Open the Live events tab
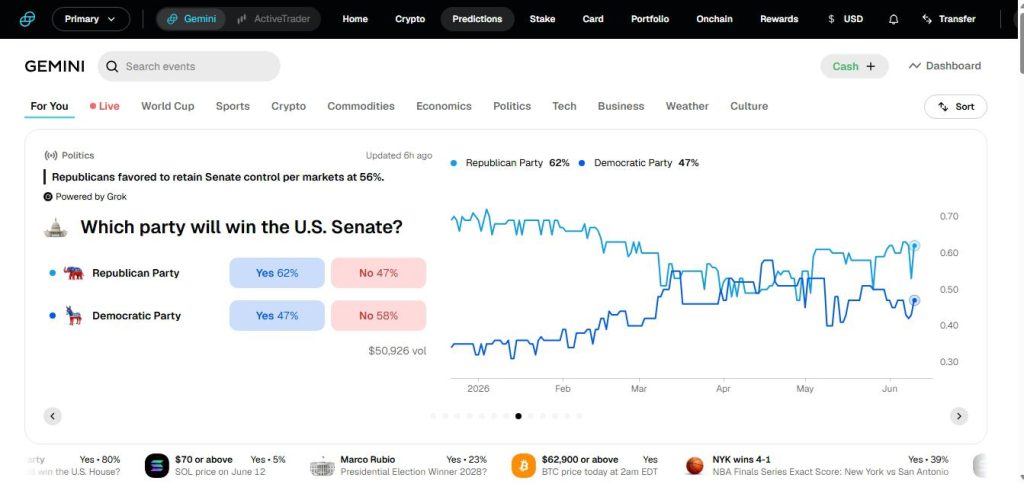 click(104, 106)
